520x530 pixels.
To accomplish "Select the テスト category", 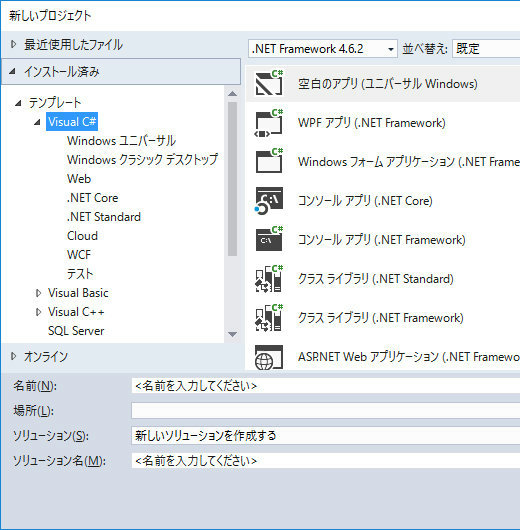I will coord(80,273).
